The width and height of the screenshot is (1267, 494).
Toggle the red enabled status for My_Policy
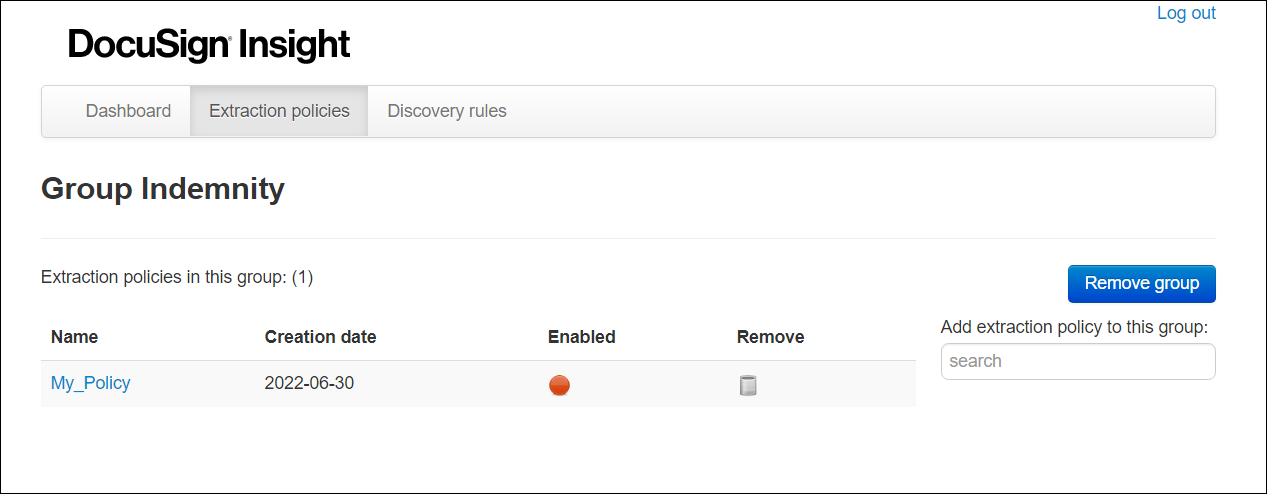[x=560, y=385]
